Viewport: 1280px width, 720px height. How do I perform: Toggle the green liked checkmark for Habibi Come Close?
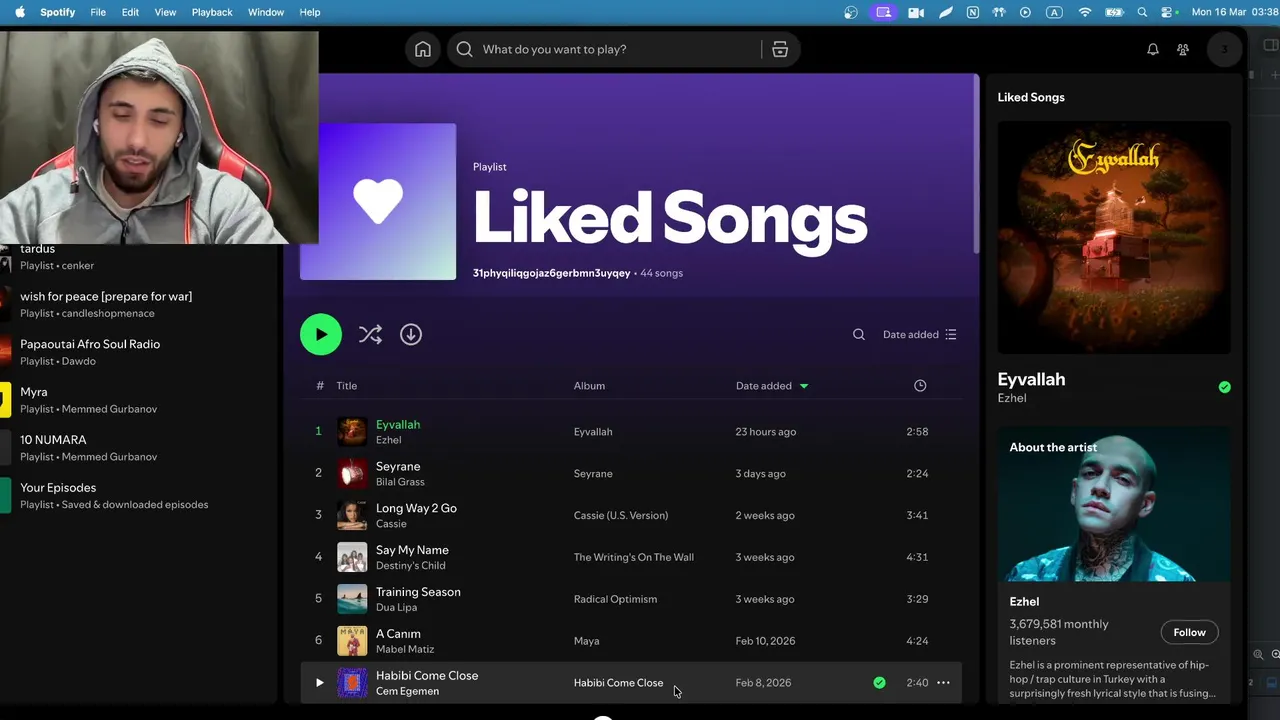click(x=879, y=683)
